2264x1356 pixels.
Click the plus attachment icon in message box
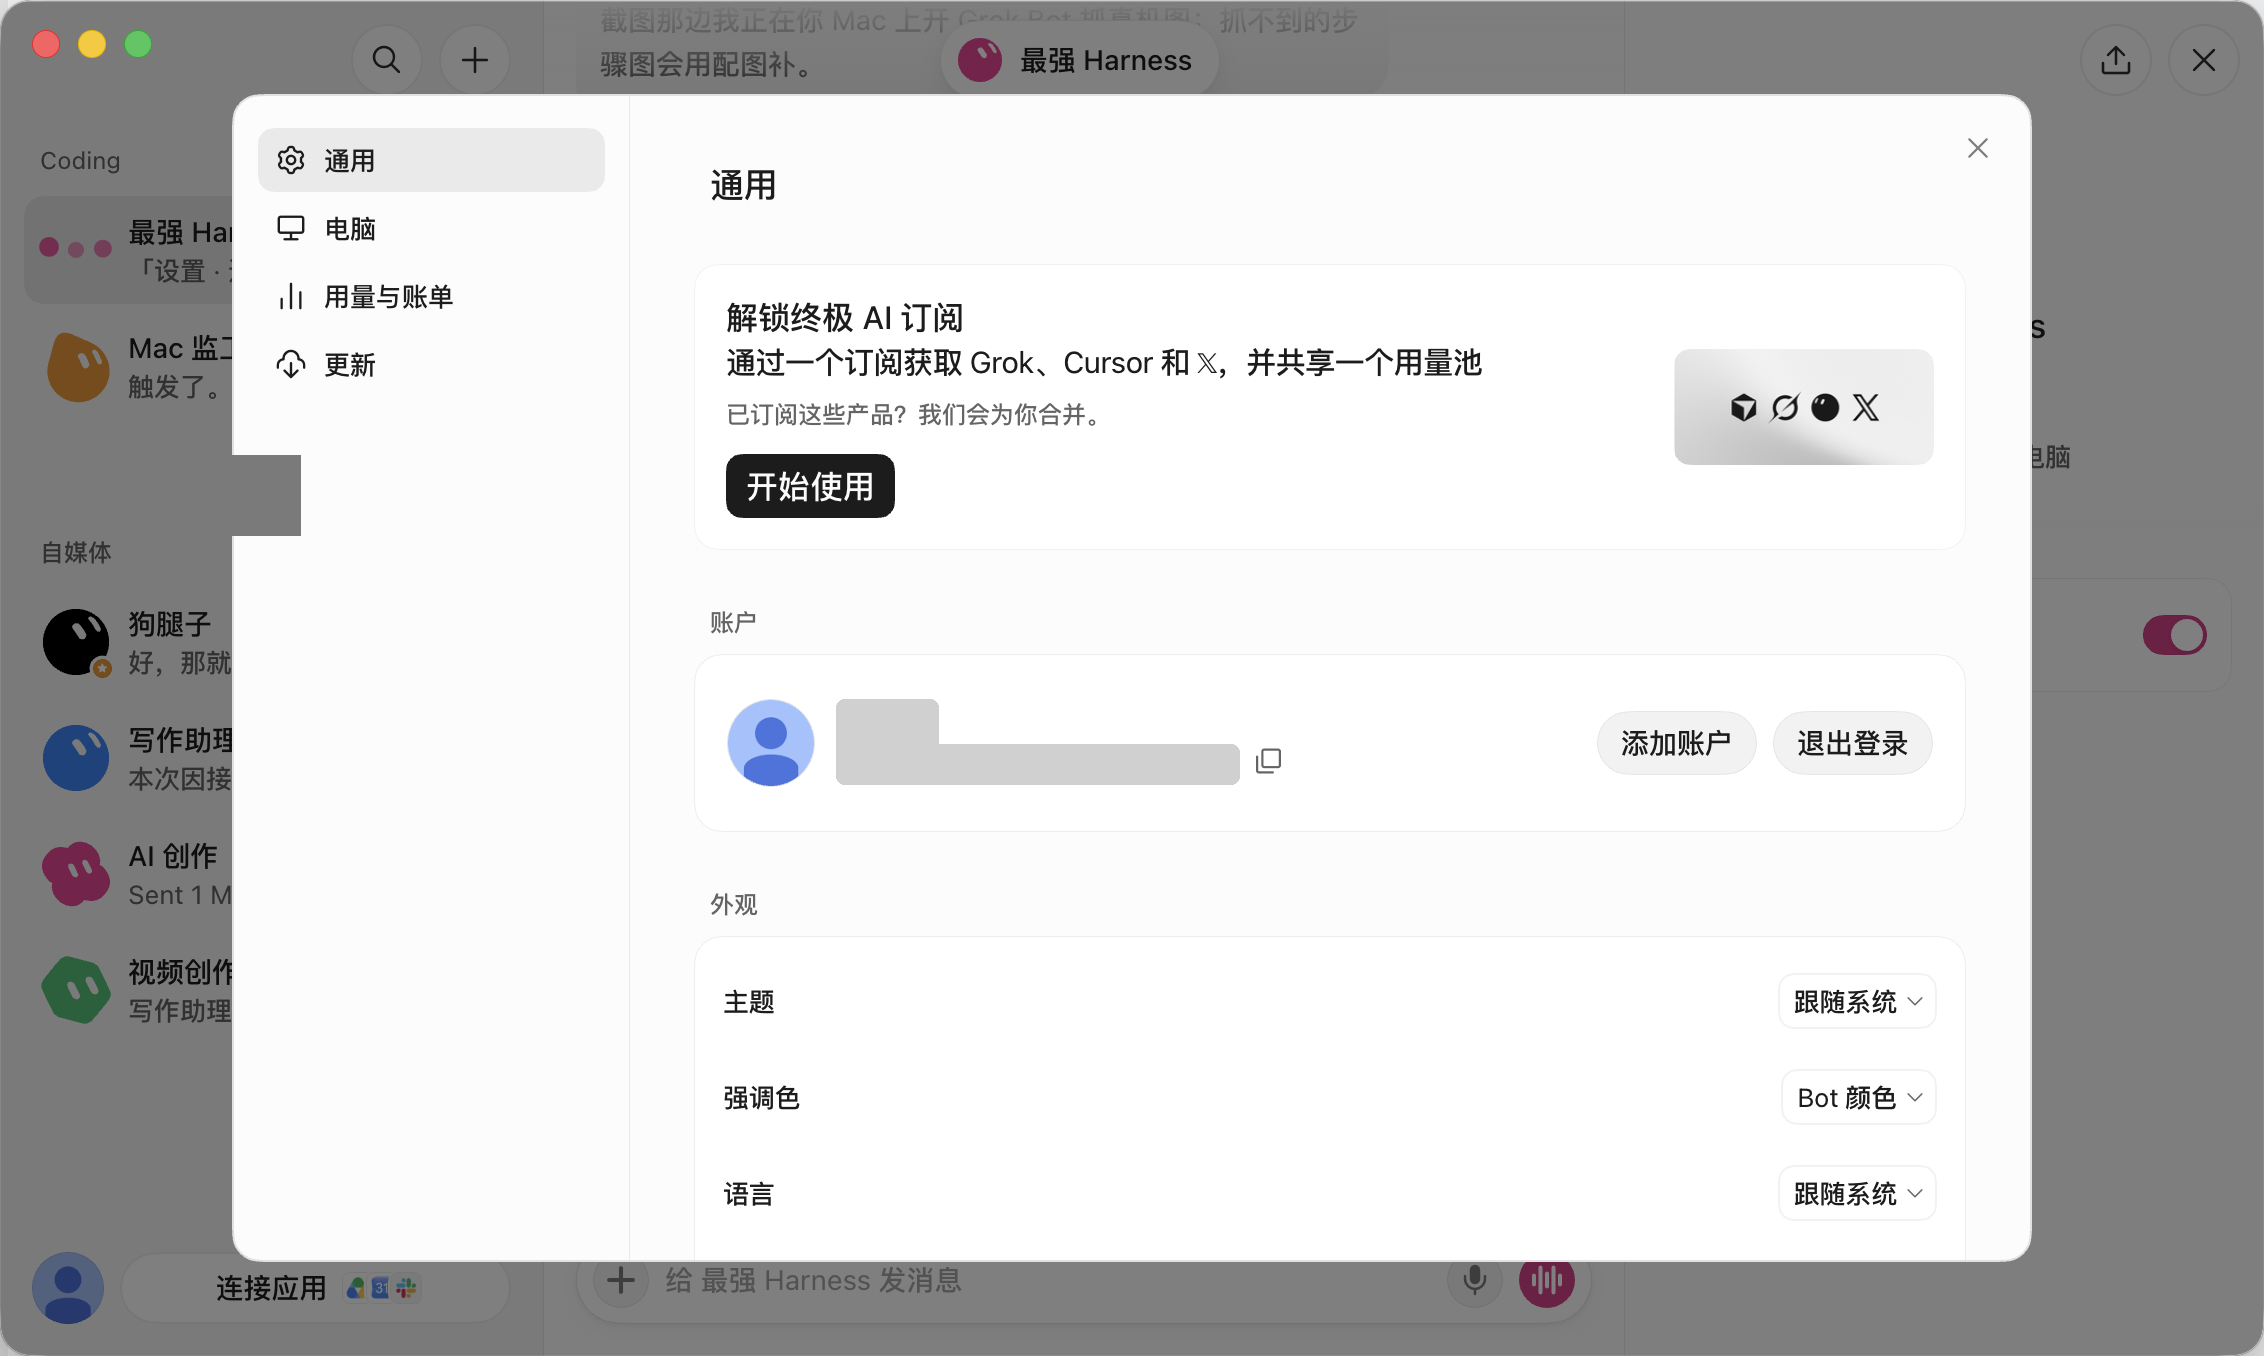[621, 1280]
